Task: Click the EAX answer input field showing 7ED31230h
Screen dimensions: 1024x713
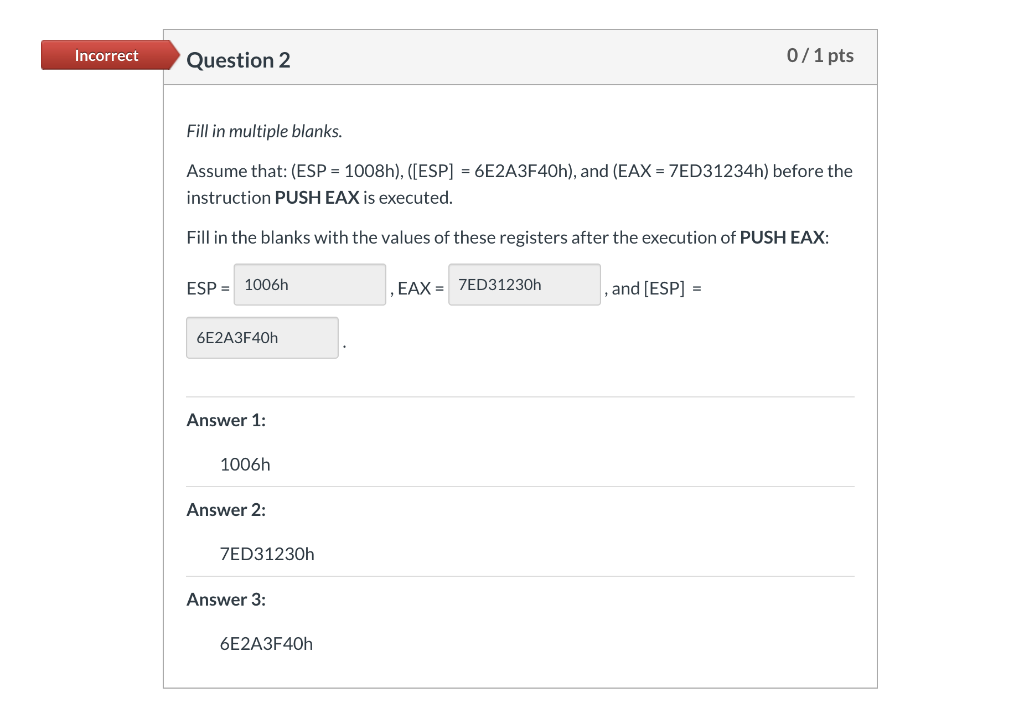Action: [x=523, y=284]
